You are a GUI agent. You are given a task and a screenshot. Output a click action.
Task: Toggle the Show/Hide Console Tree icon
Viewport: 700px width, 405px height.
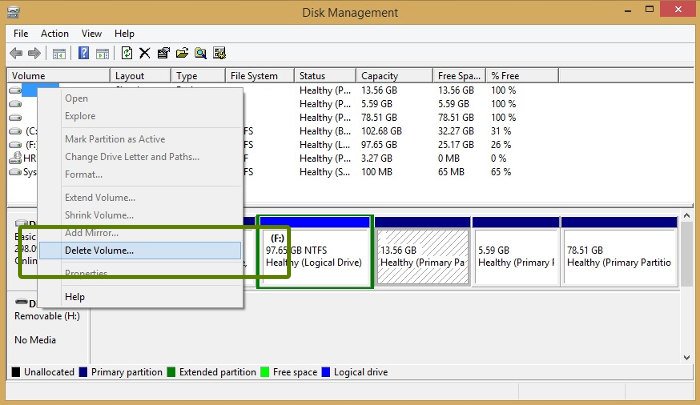(59, 54)
